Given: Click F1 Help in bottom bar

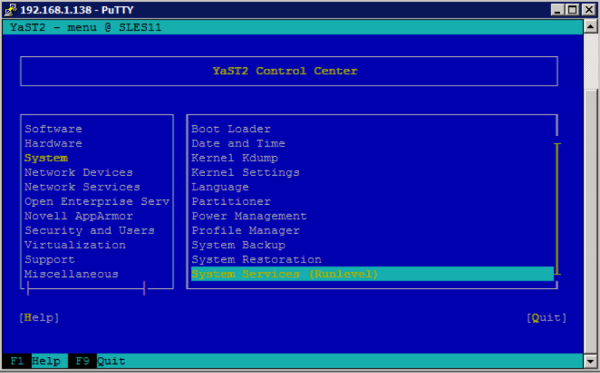Looking at the screenshot, I should (35, 361).
